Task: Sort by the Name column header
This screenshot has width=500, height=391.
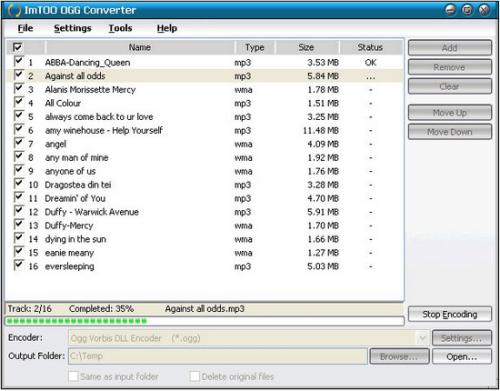Action: point(140,47)
